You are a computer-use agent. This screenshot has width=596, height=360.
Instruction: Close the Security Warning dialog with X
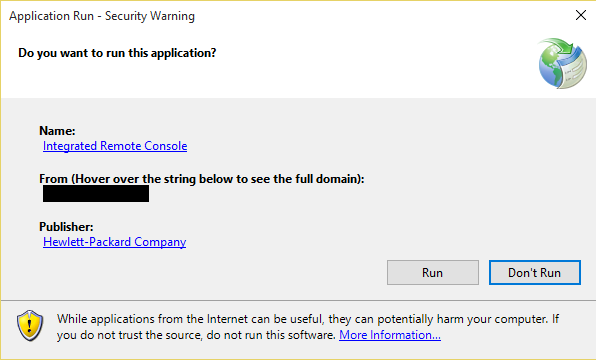(x=580, y=15)
